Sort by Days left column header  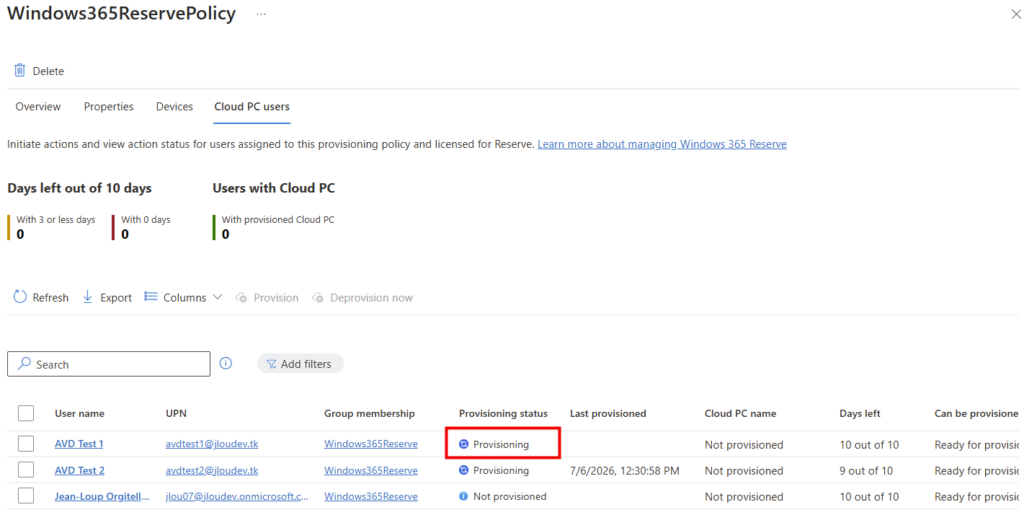coord(860,413)
